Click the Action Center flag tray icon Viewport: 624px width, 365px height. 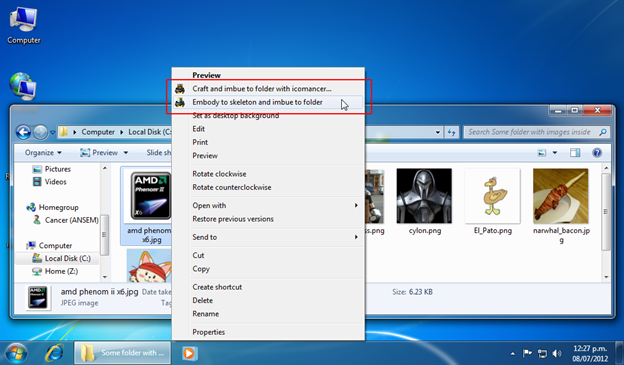[527, 353]
